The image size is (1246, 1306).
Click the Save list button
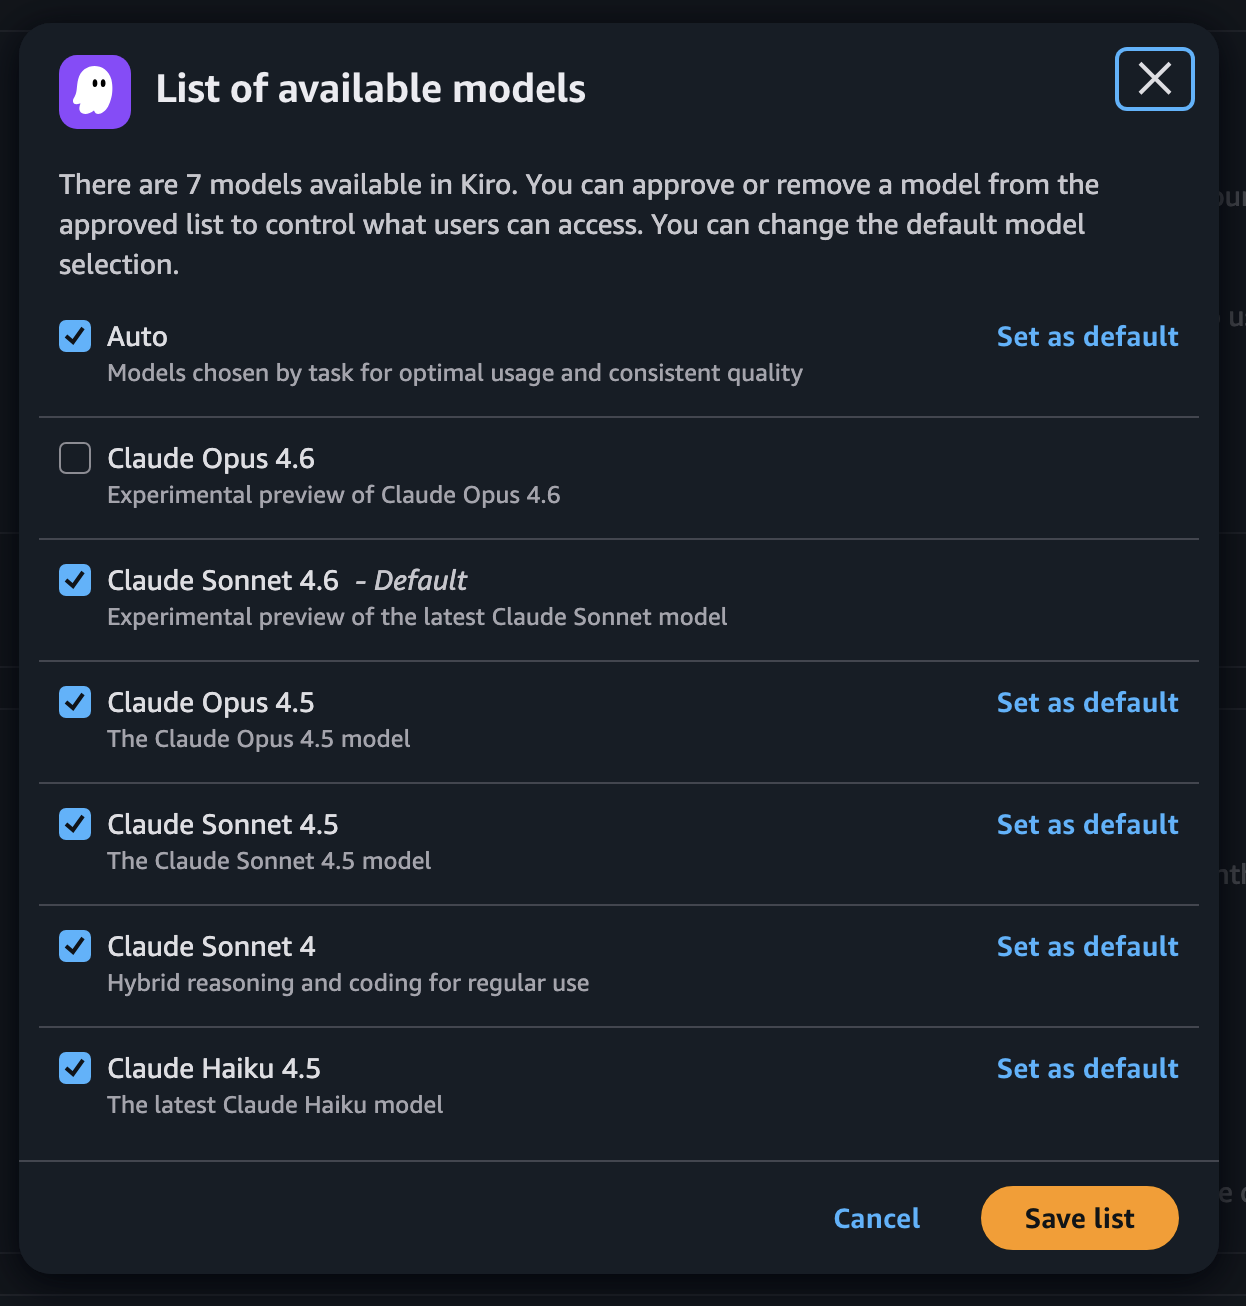click(x=1079, y=1218)
